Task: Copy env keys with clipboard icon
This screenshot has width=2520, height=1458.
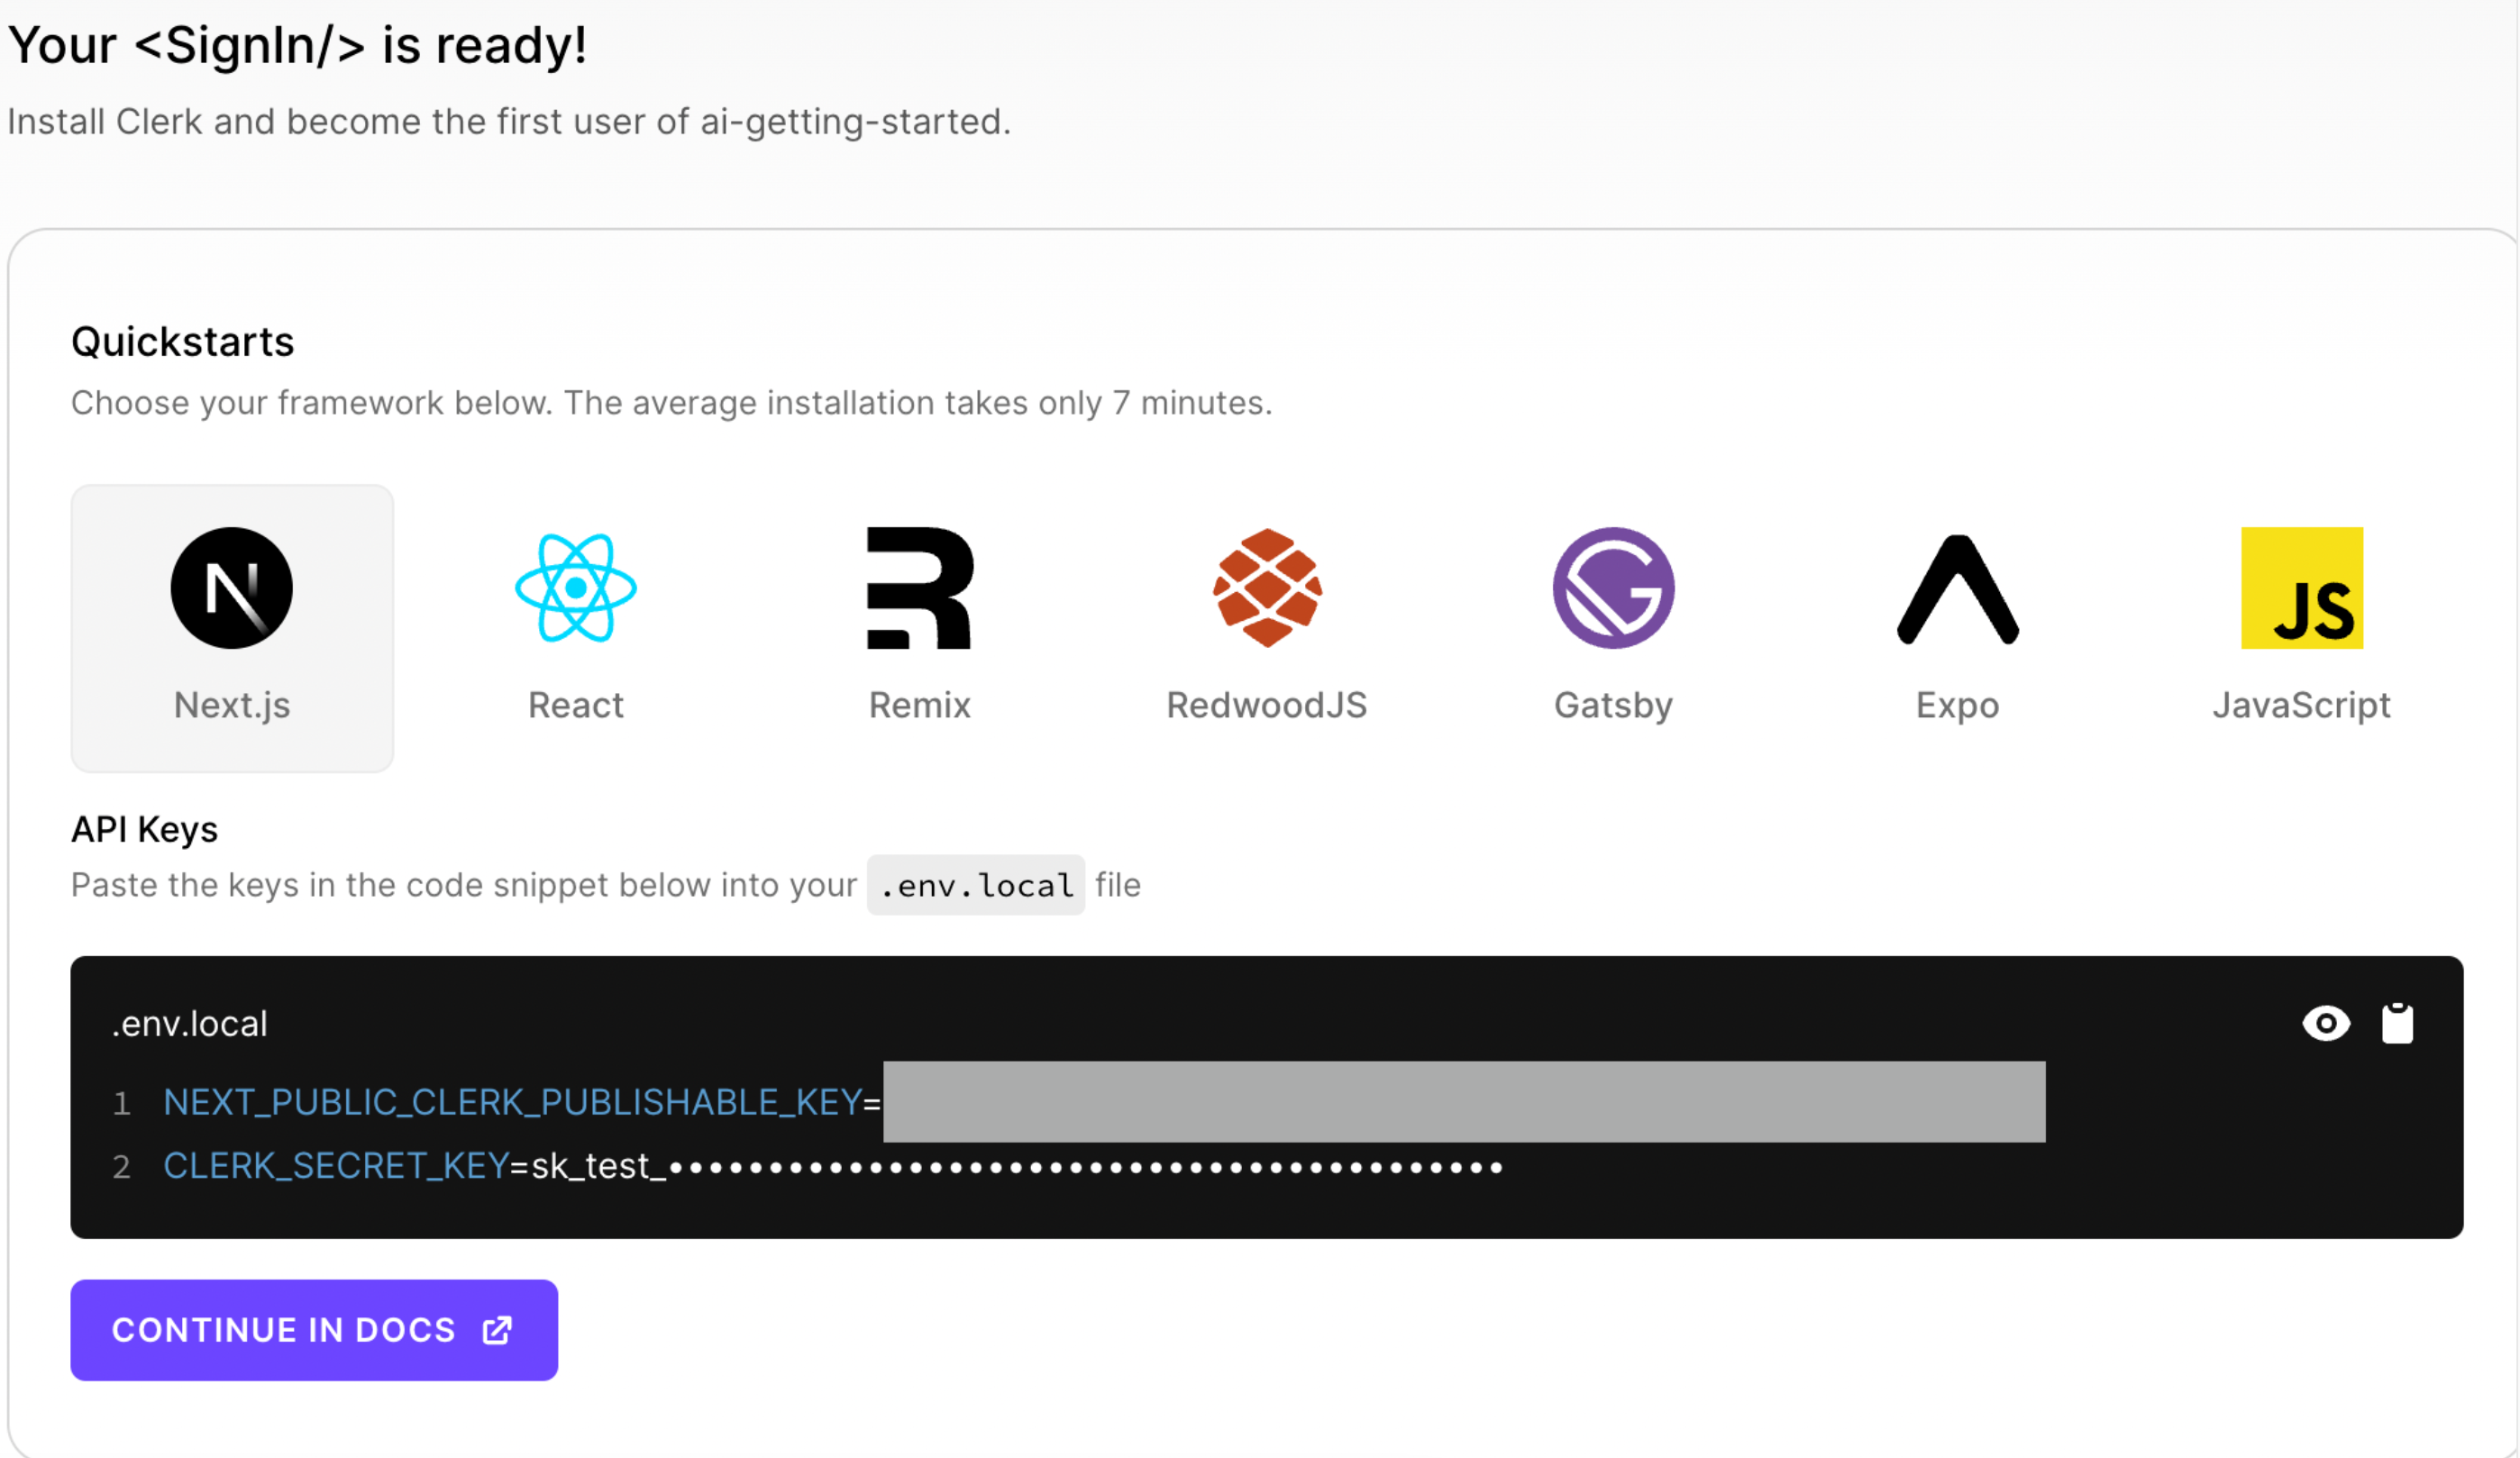Action: pyautogui.click(x=2397, y=1023)
